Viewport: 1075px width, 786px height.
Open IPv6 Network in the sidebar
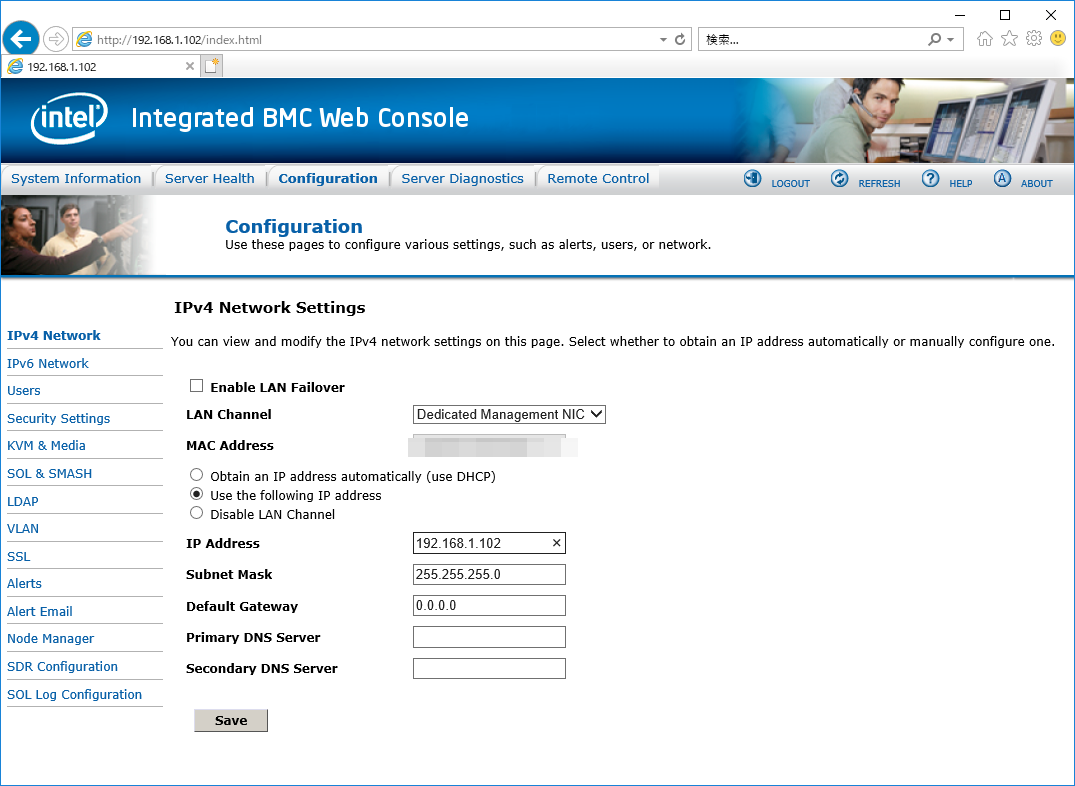tap(48, 364)
